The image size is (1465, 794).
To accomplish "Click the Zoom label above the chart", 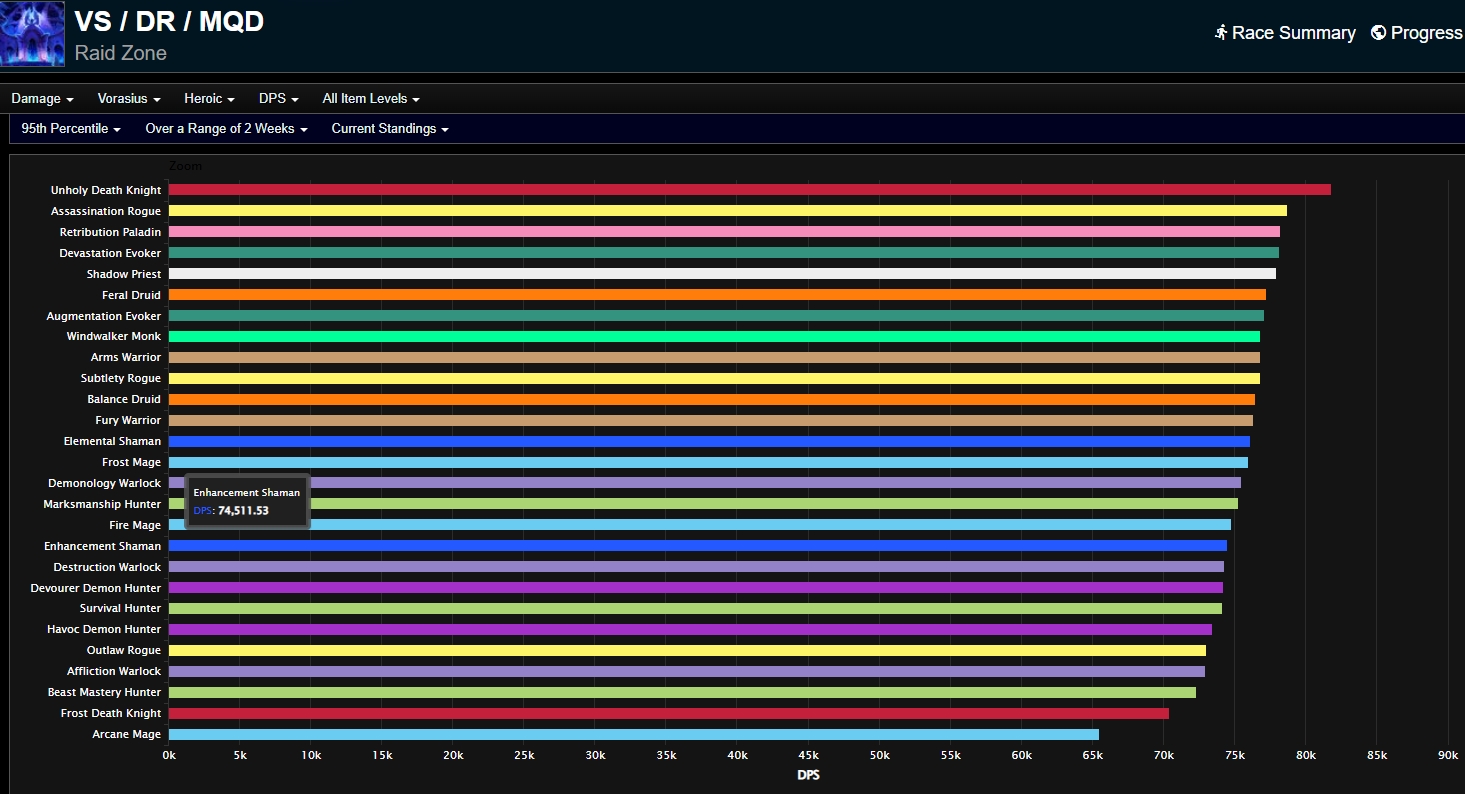I will click(x=185, y=166).
